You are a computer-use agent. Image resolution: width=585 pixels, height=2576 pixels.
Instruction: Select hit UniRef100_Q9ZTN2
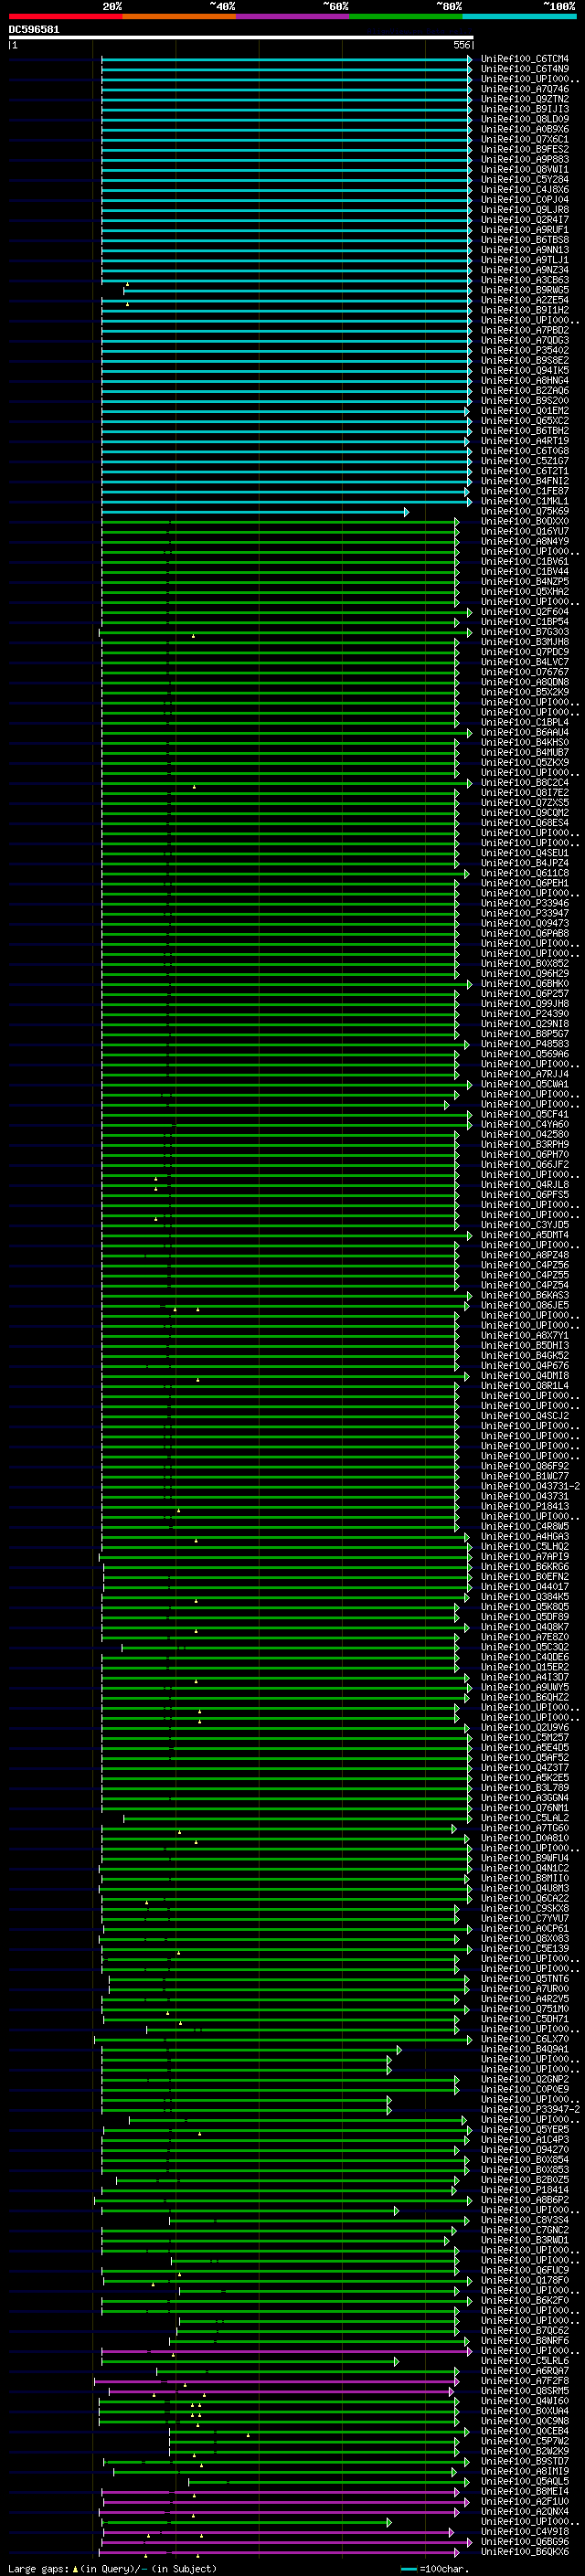[x=525, y=99]
